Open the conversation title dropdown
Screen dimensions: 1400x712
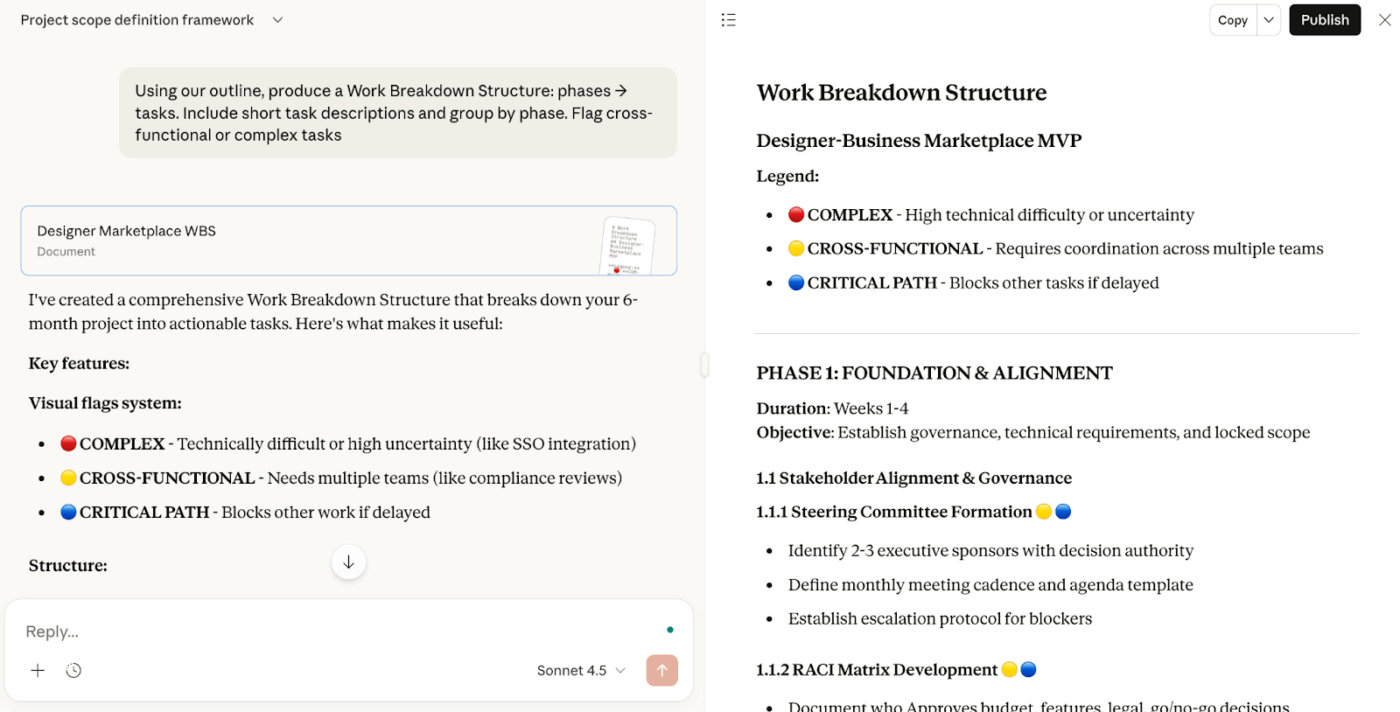click(x=277, y=19)
